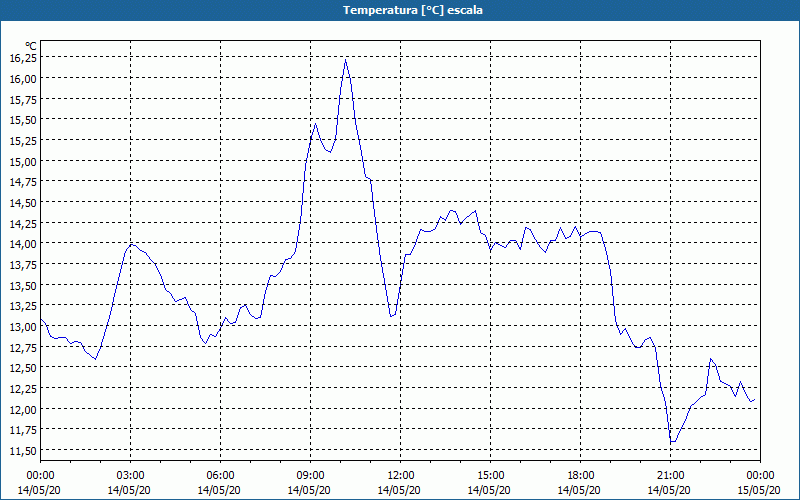Select the '16,00' y-axis value
The image size is (800, 500).
[23, 79]
